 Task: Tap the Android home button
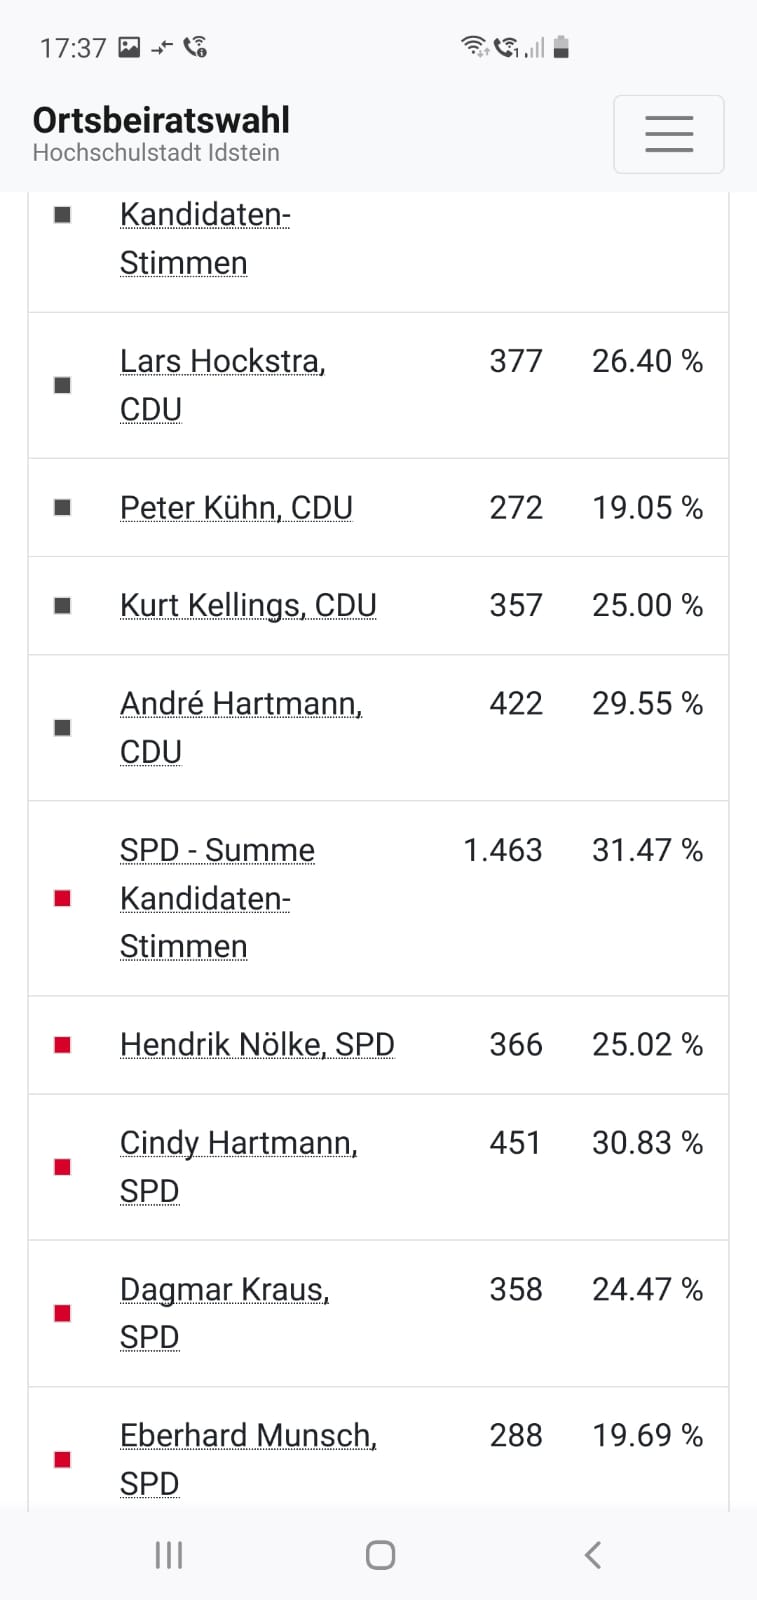point(380,1554)
